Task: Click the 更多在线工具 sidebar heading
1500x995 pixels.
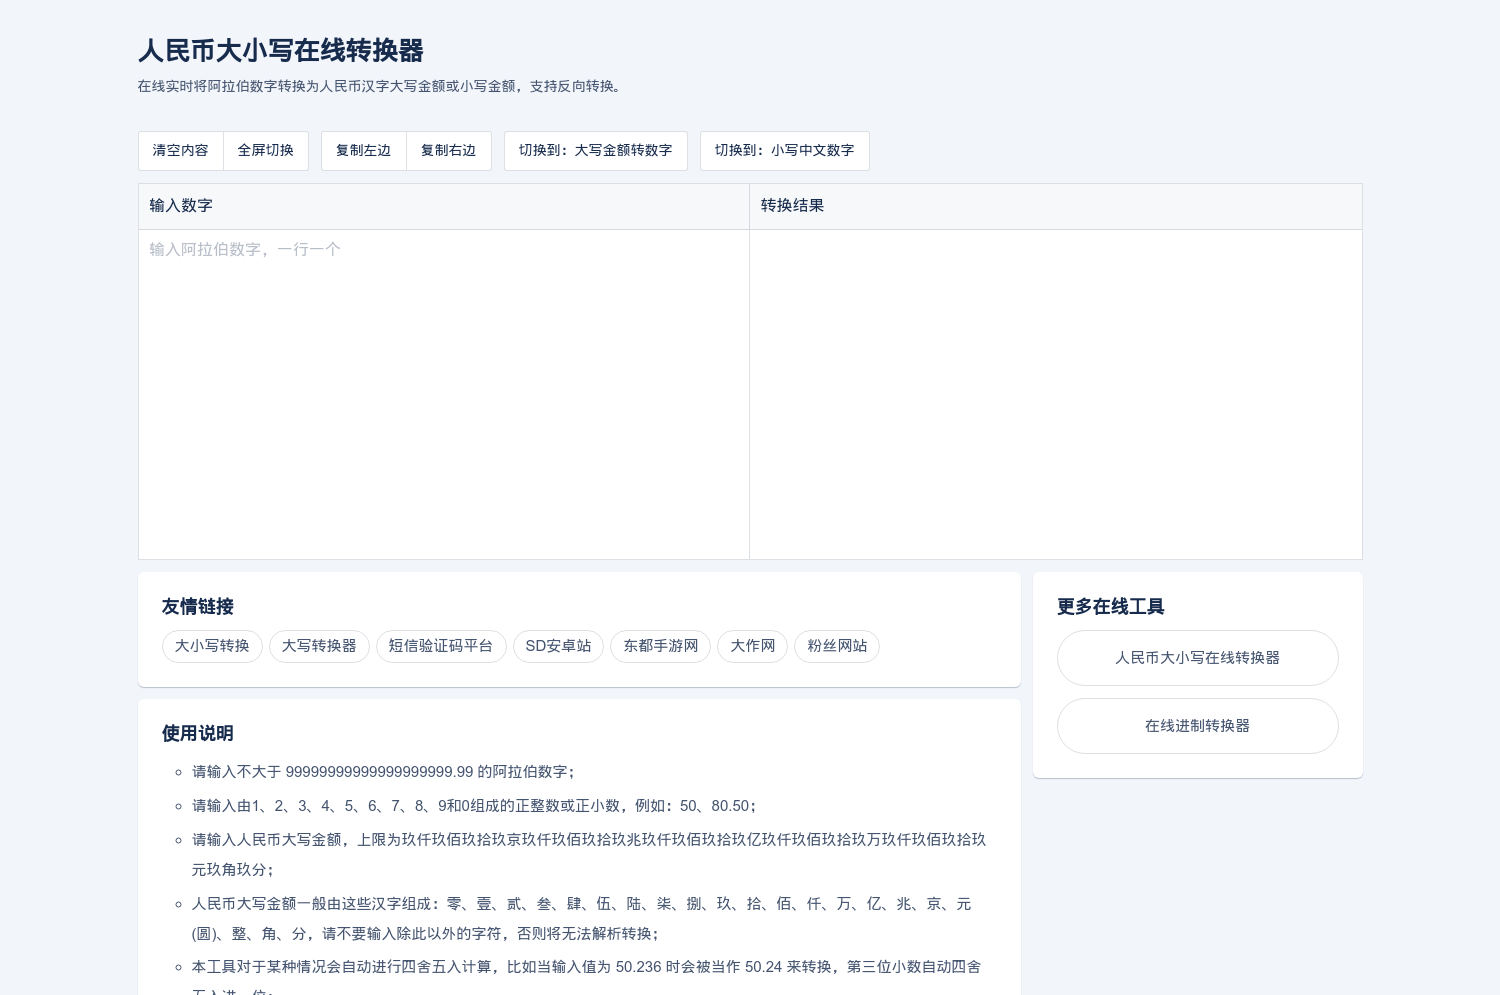Action: click(x=1111, y=607)
